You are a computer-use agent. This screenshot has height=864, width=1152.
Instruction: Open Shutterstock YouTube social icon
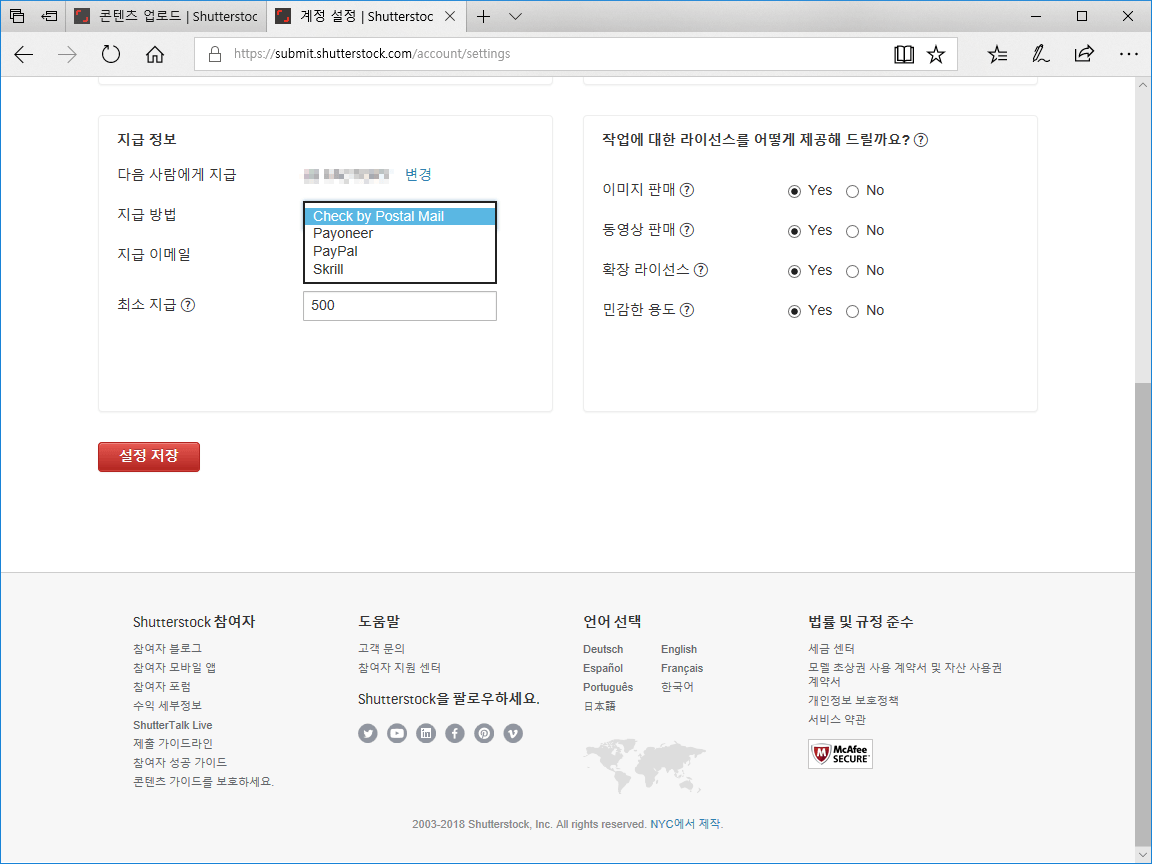coord(397,733)
